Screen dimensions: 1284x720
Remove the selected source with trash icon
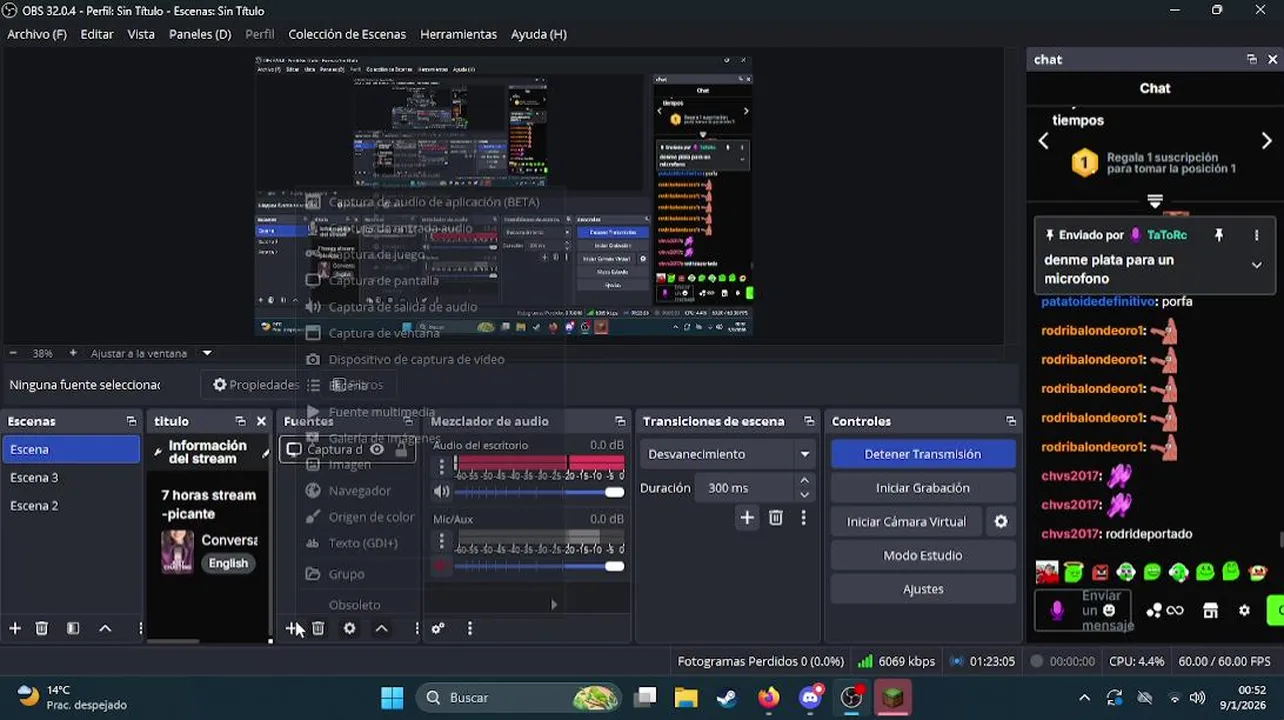click(x=318, y=628)
